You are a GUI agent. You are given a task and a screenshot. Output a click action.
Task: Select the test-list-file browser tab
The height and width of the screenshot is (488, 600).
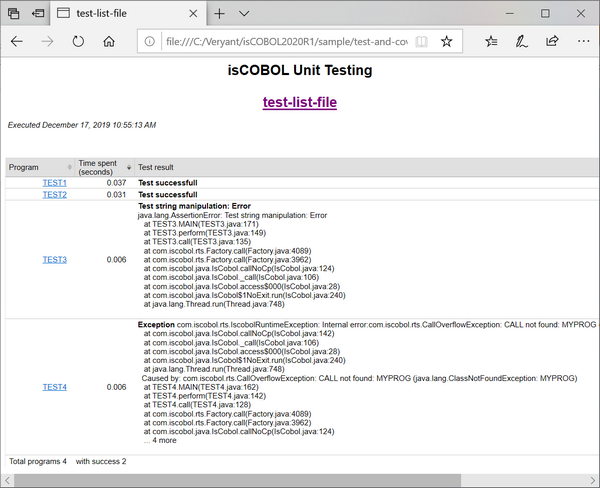115,14
